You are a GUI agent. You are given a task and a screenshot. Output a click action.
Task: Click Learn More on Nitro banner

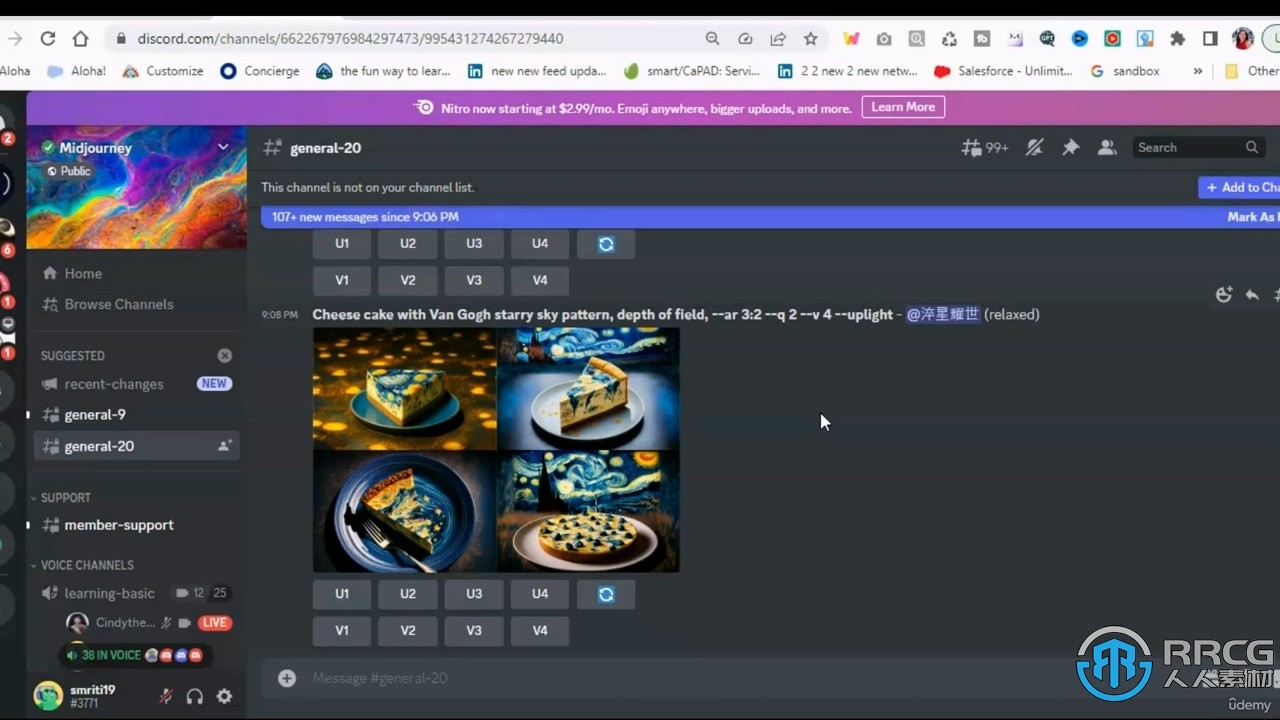[903, 107]
